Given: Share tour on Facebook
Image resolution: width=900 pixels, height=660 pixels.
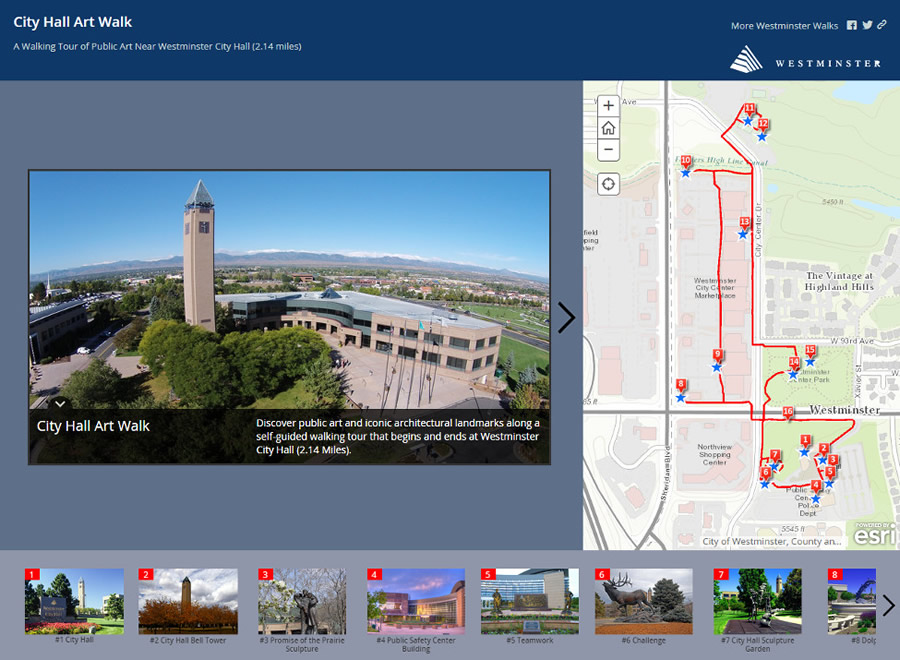Looking at the screenshot, I should (x=852, y=25).
